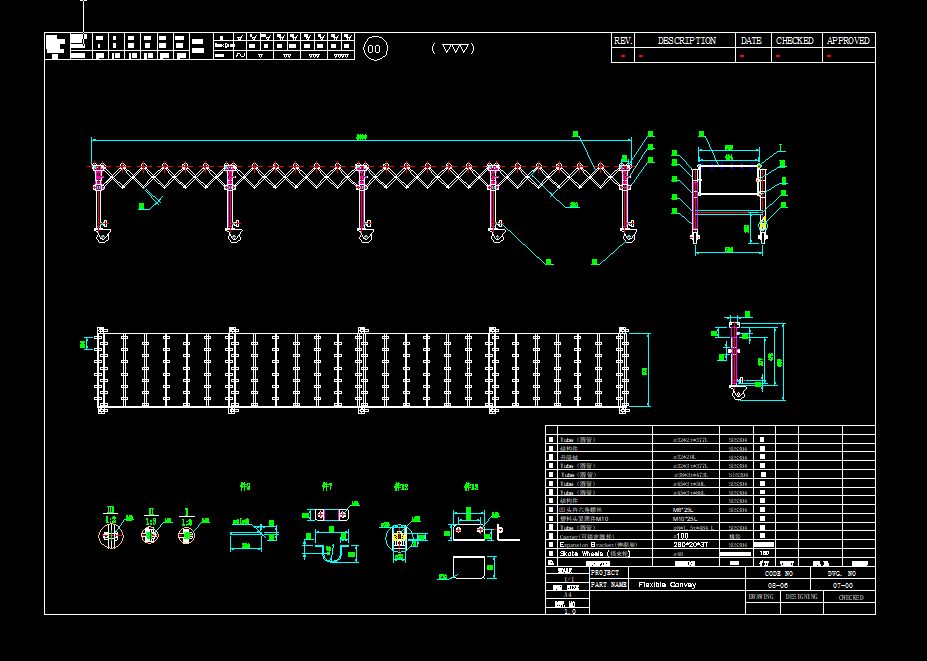This screenshot has width=927, height=661.
Task: Click the Expansion Bracket row text
Action: (x=598, y=545)
